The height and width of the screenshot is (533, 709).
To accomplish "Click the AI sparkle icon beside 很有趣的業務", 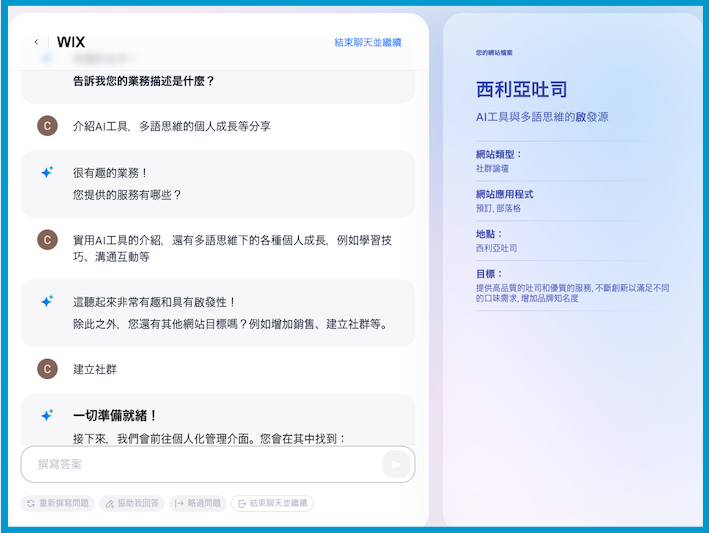I will [47, 173].
